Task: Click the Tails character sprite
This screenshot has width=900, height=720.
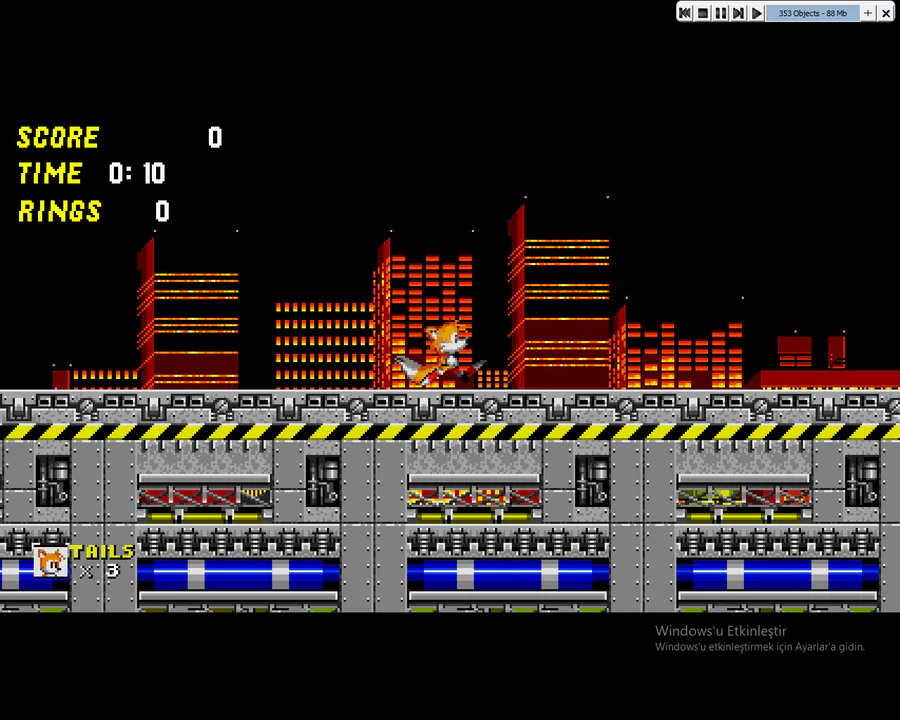Action: click(441, 353)
